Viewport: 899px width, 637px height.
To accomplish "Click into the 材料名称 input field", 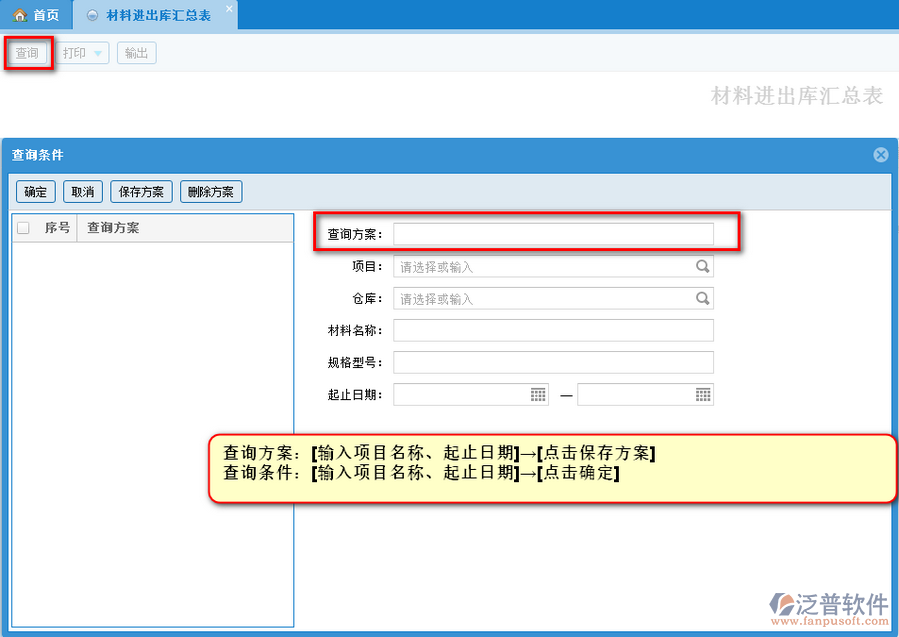I will (553, 331).
